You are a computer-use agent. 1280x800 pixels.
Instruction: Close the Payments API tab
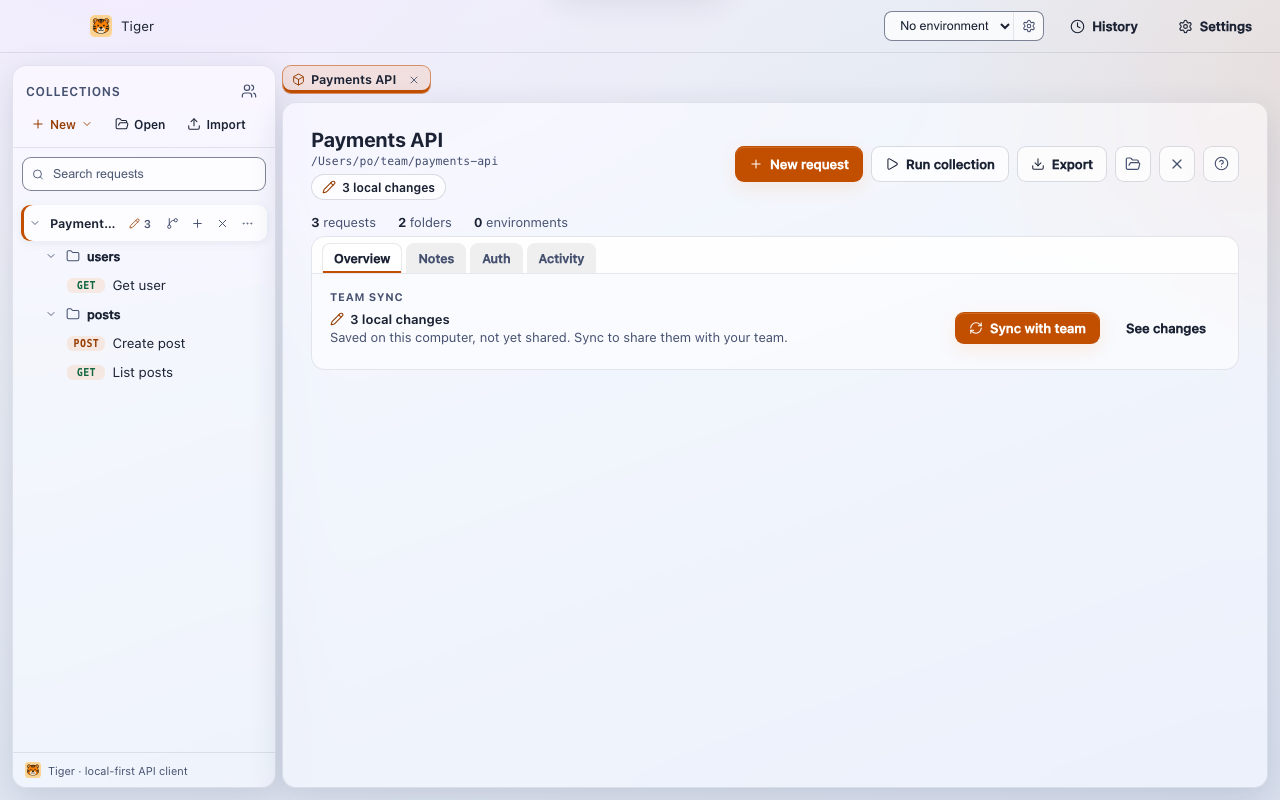(414, 80)
